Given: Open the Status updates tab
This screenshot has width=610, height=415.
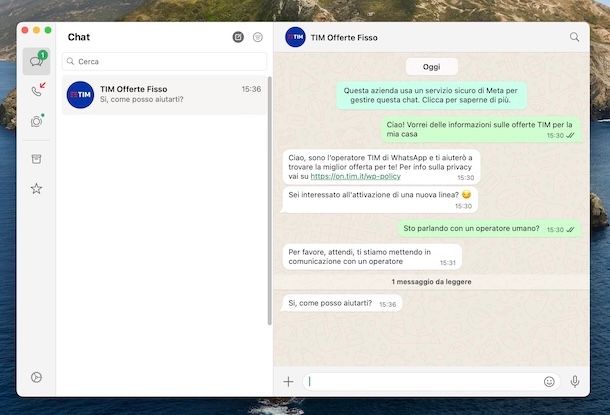Looking at the screenshot, I should coord(37,121).
